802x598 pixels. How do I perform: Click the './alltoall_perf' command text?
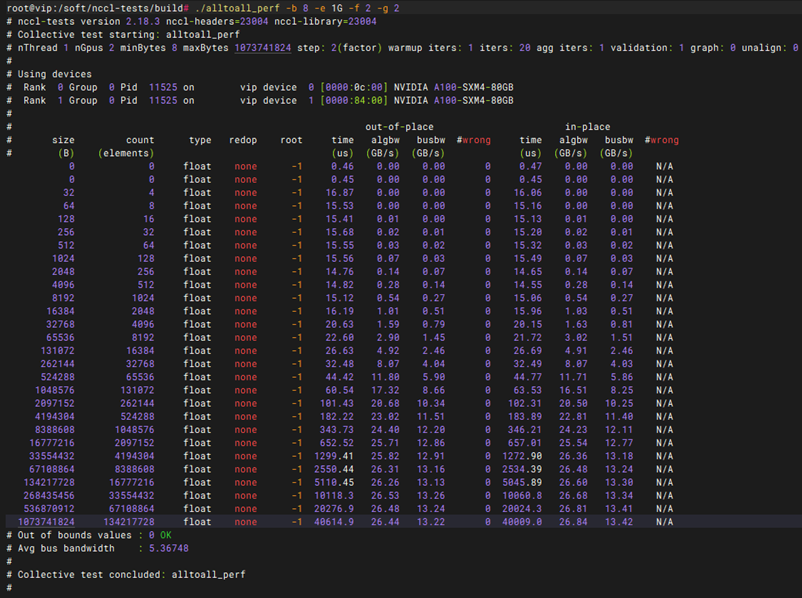(237, 8)
